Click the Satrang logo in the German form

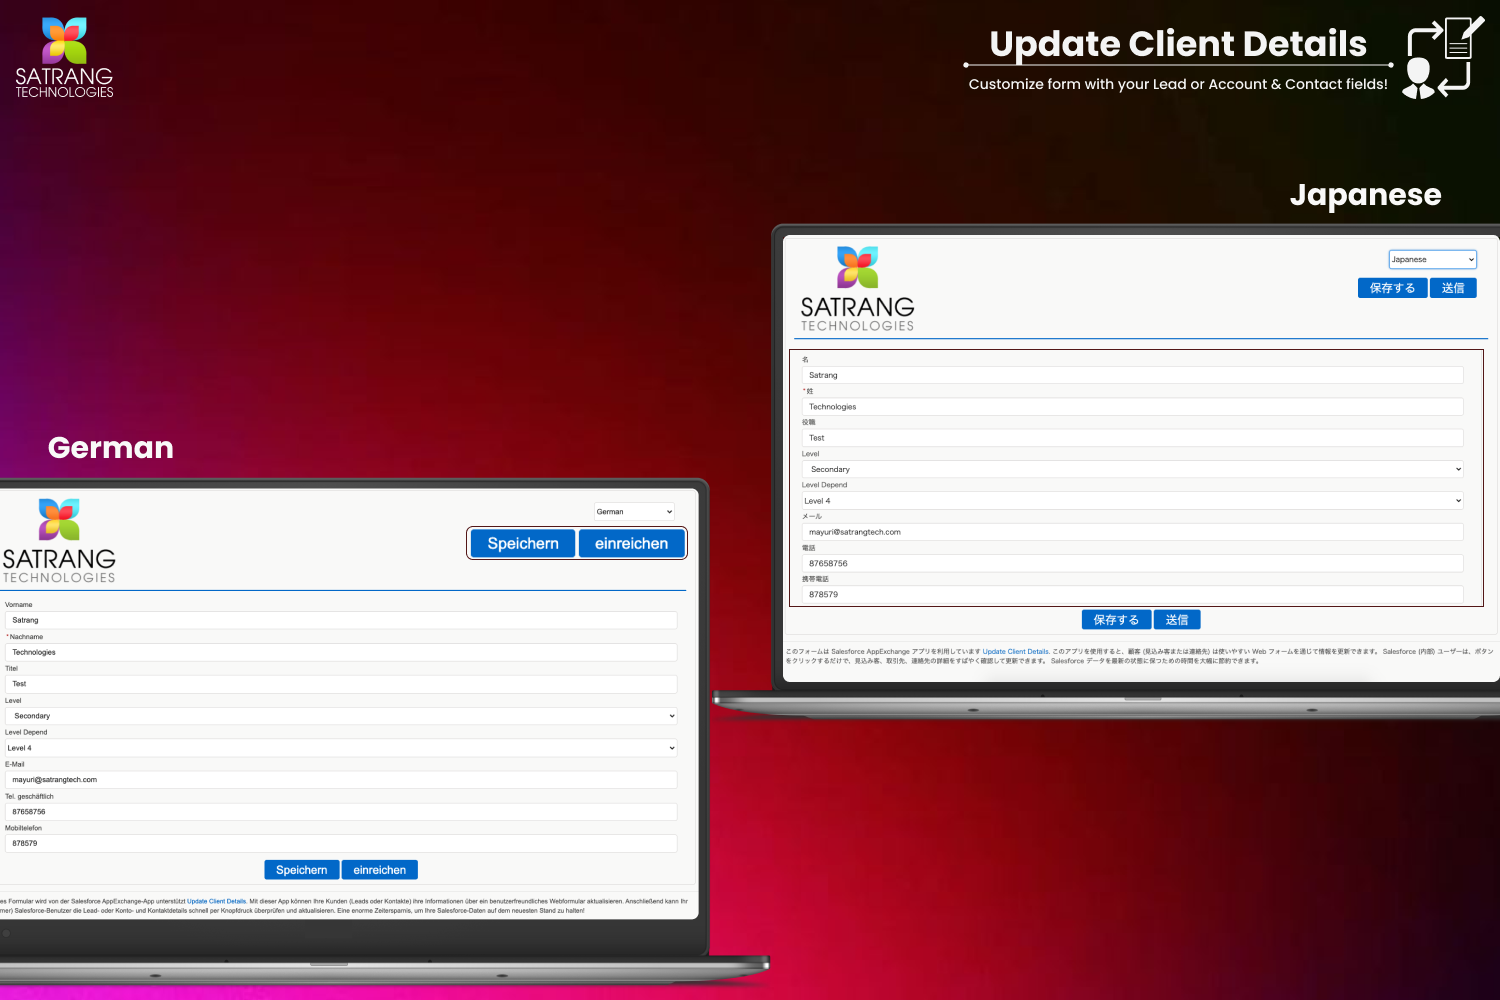coord(59,541)
